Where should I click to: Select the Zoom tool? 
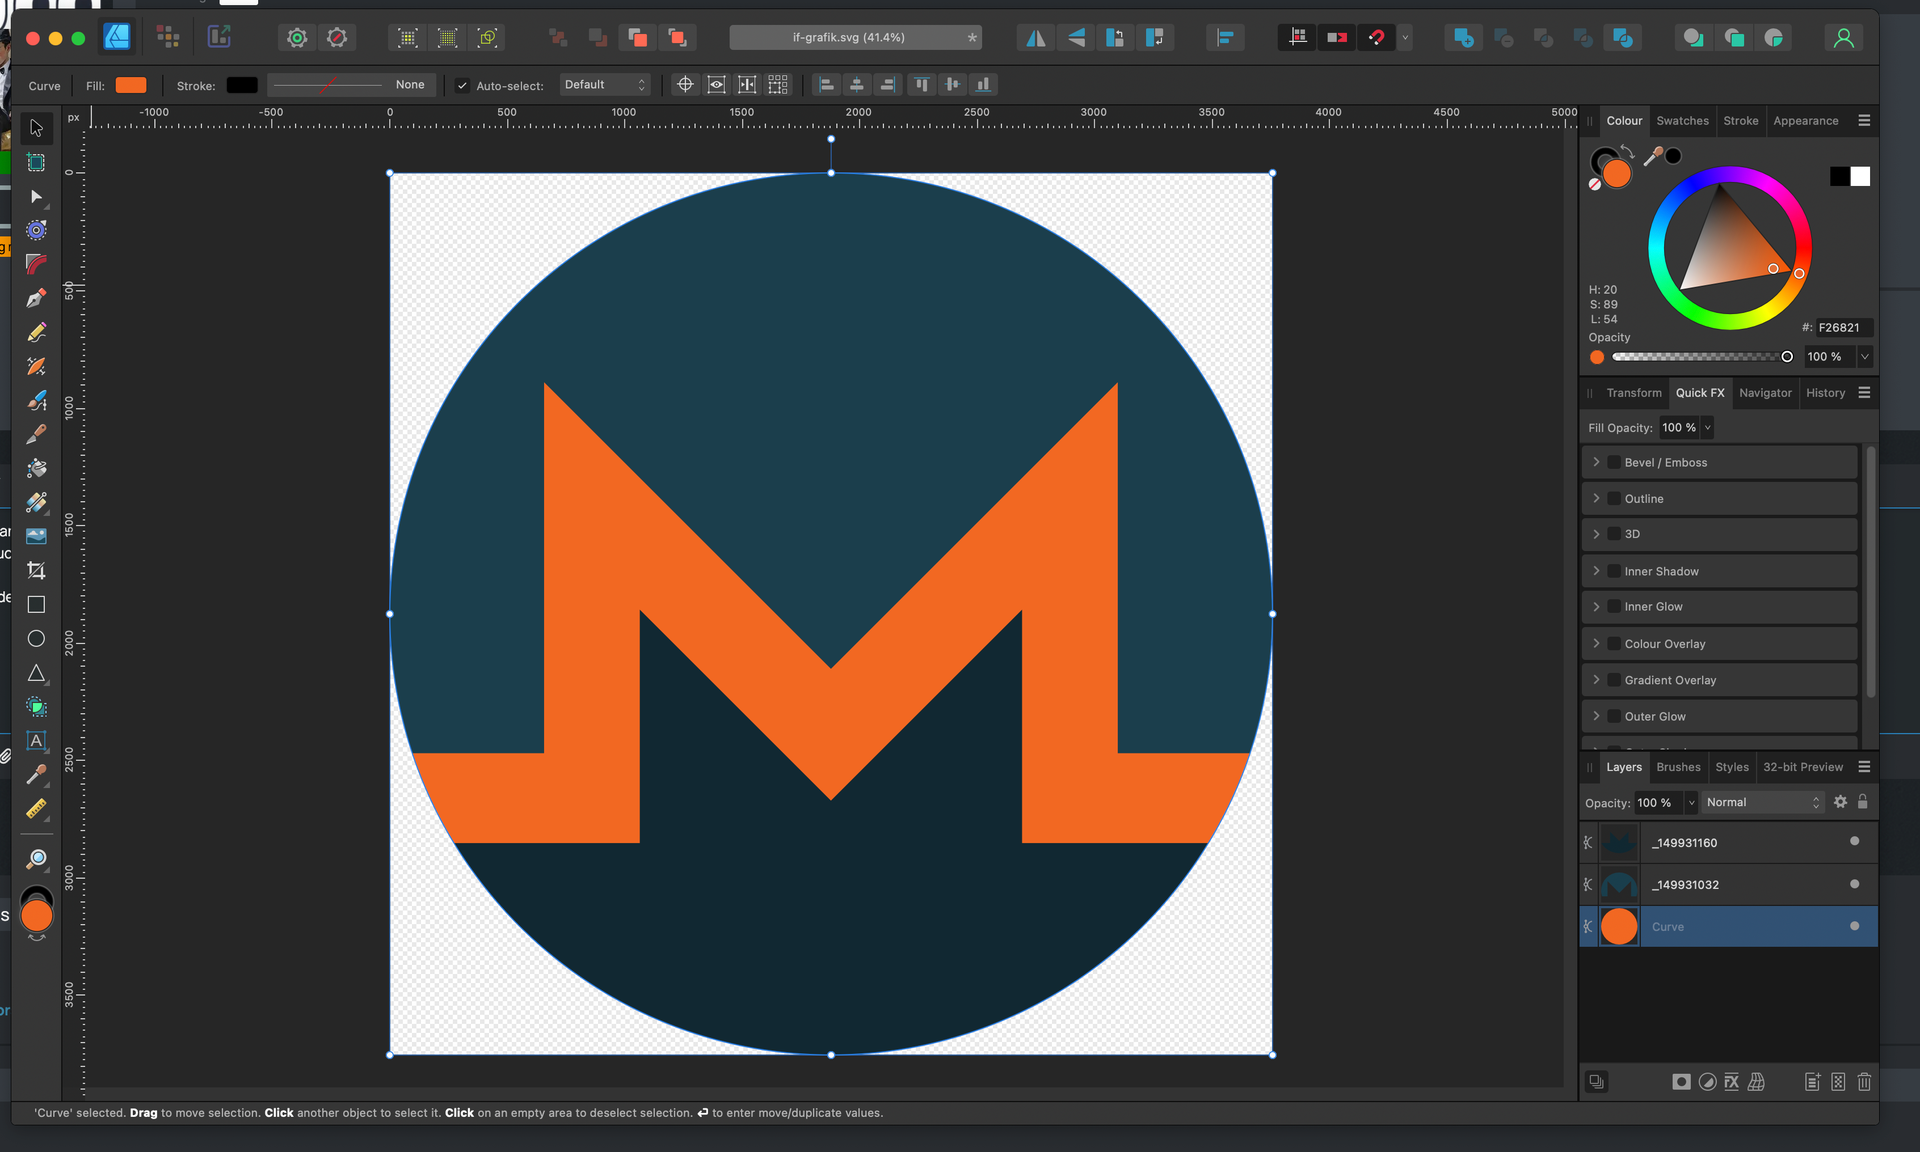point(36,859)
